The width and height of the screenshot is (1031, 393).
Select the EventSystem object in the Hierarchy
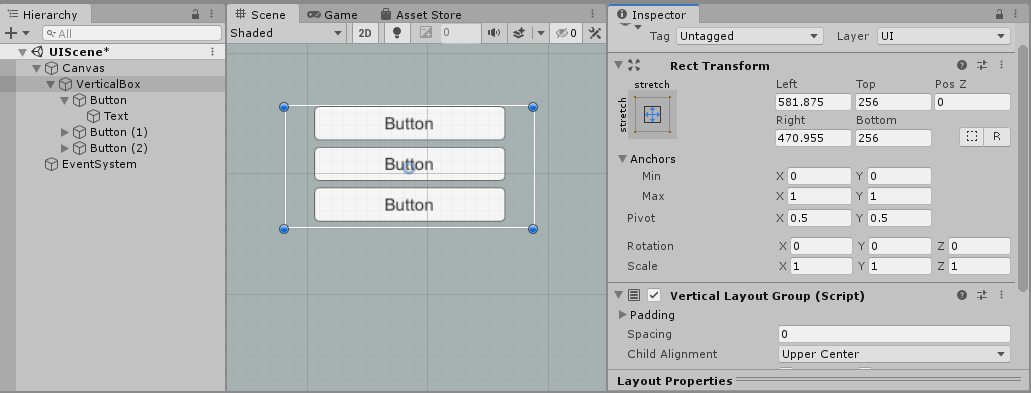[99, 164]
